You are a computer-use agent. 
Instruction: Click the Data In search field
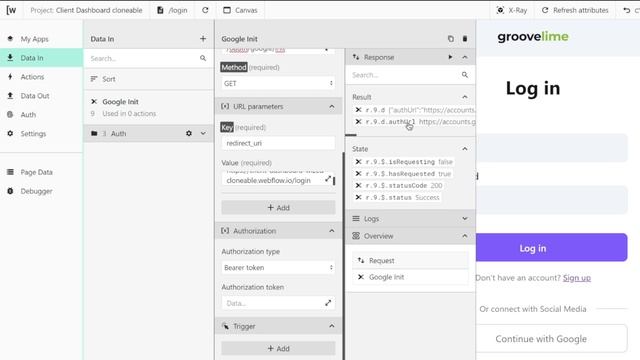pyautogui.click(x=143, y=58)
